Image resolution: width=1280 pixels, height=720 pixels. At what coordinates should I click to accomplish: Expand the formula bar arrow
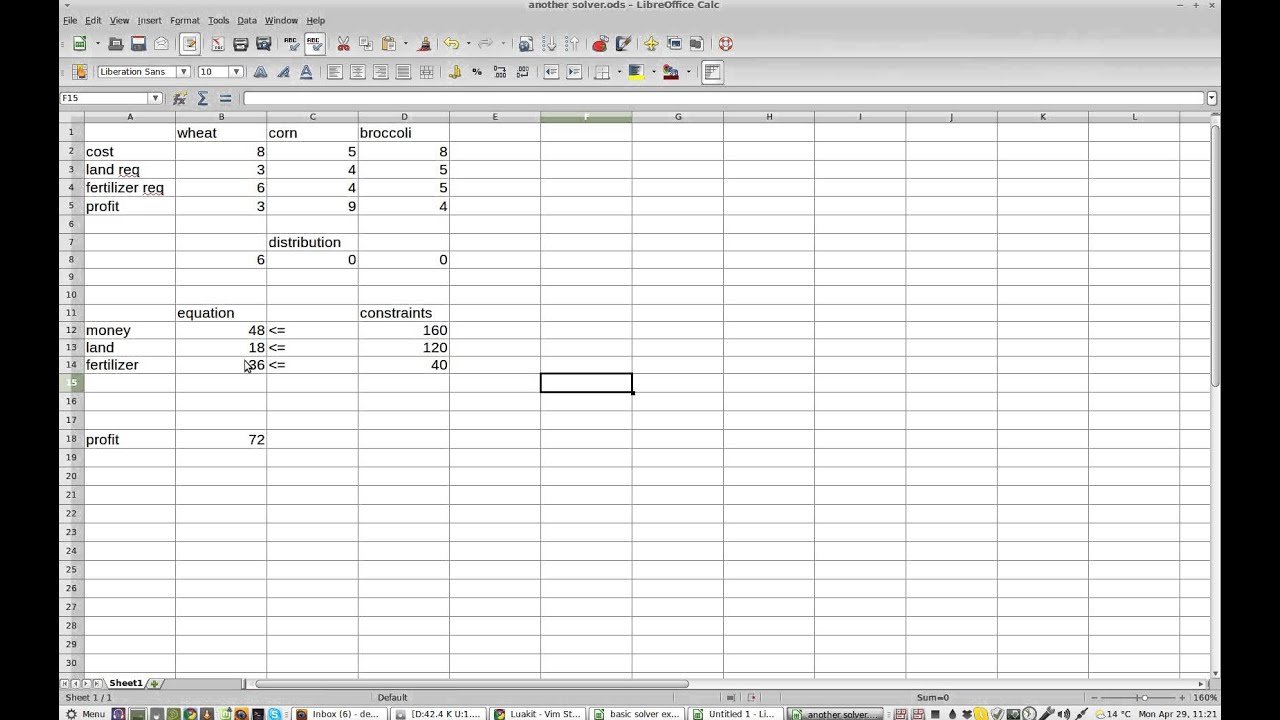[x=1212, y=98]
